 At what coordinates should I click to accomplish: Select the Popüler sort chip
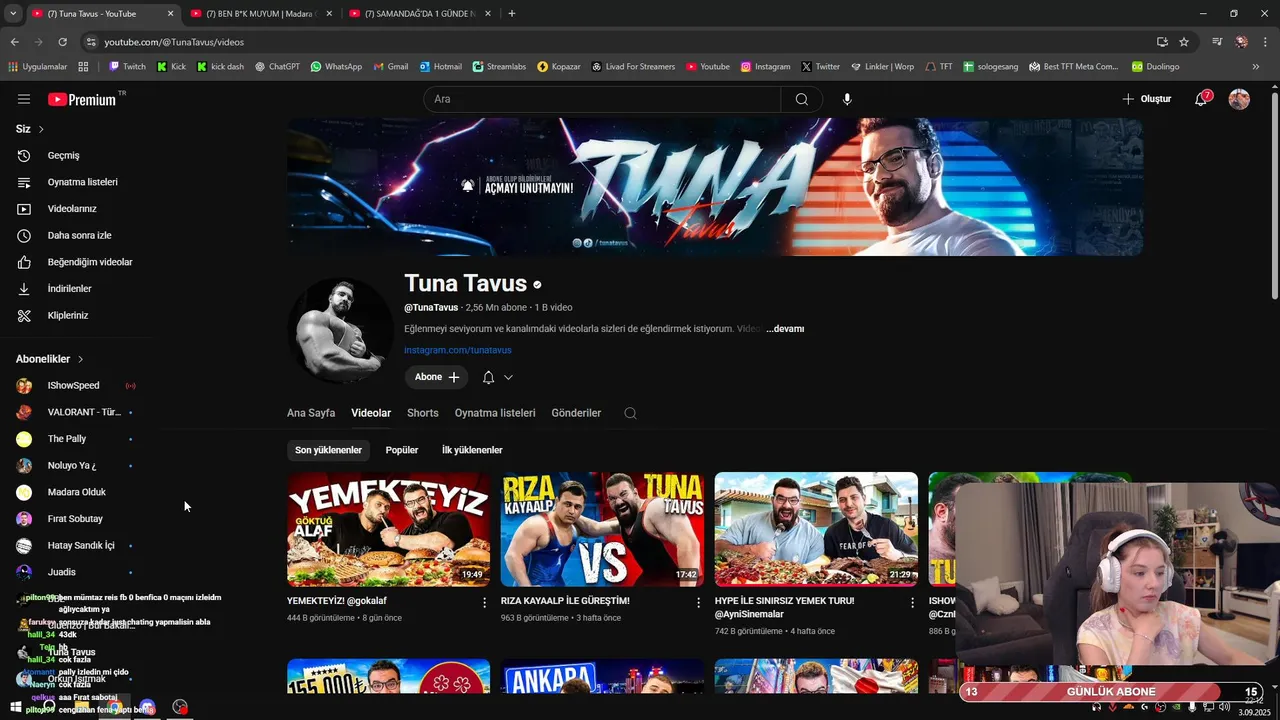[x=402, y=450]
